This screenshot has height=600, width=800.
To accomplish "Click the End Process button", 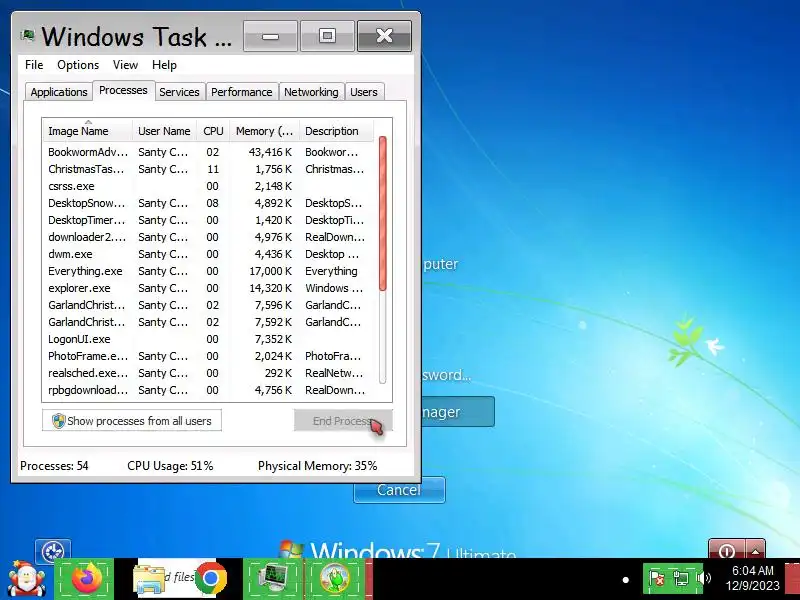I will pos(343,420).
